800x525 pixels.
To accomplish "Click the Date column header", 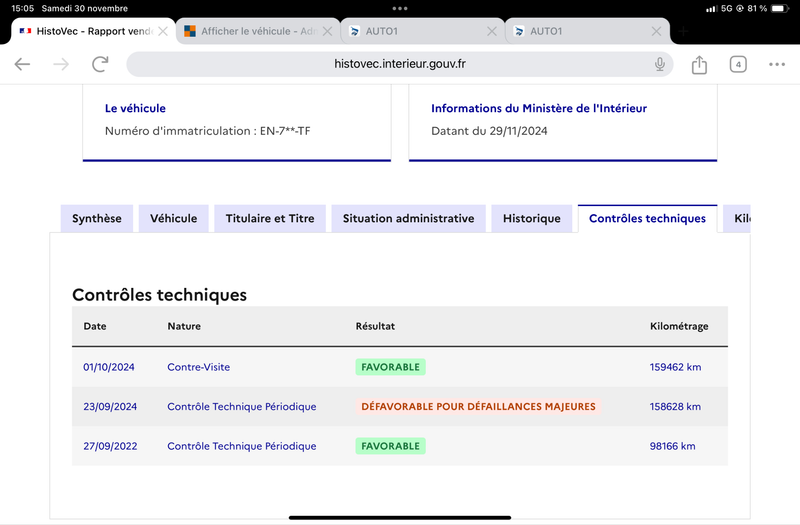I will (x=95, y=326).
